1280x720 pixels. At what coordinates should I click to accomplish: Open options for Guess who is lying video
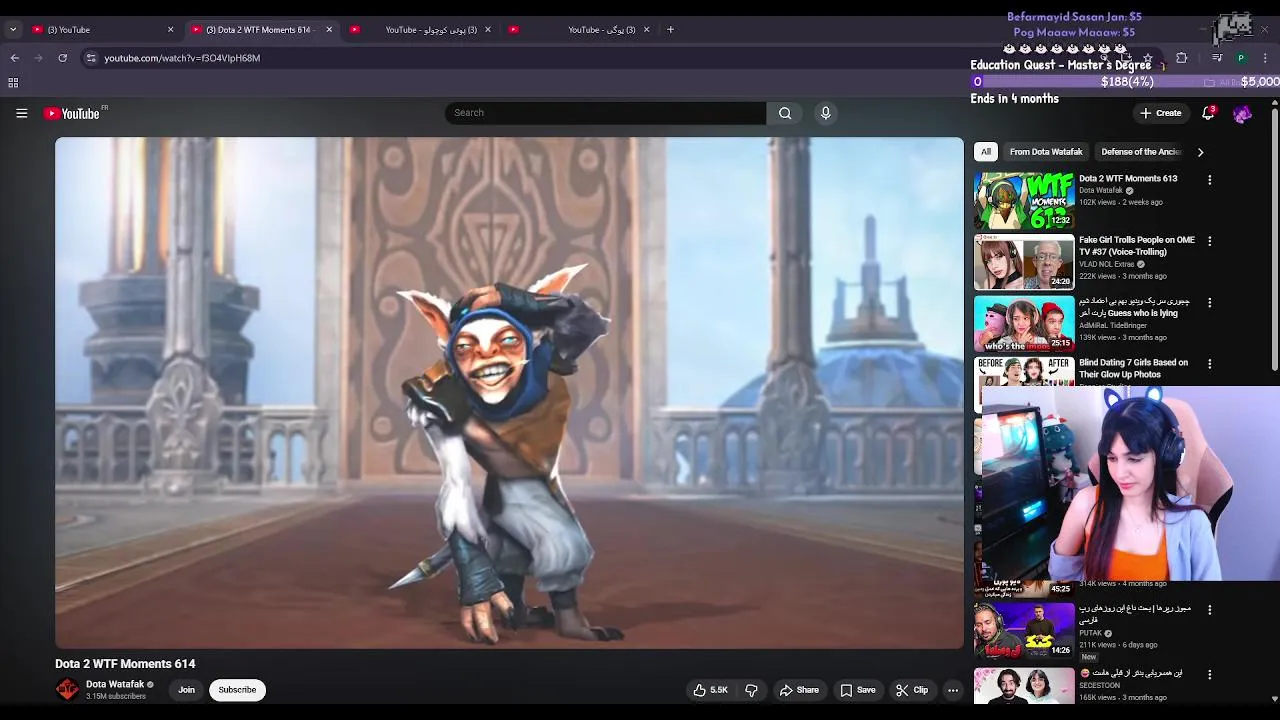(x=1209, y=302)
